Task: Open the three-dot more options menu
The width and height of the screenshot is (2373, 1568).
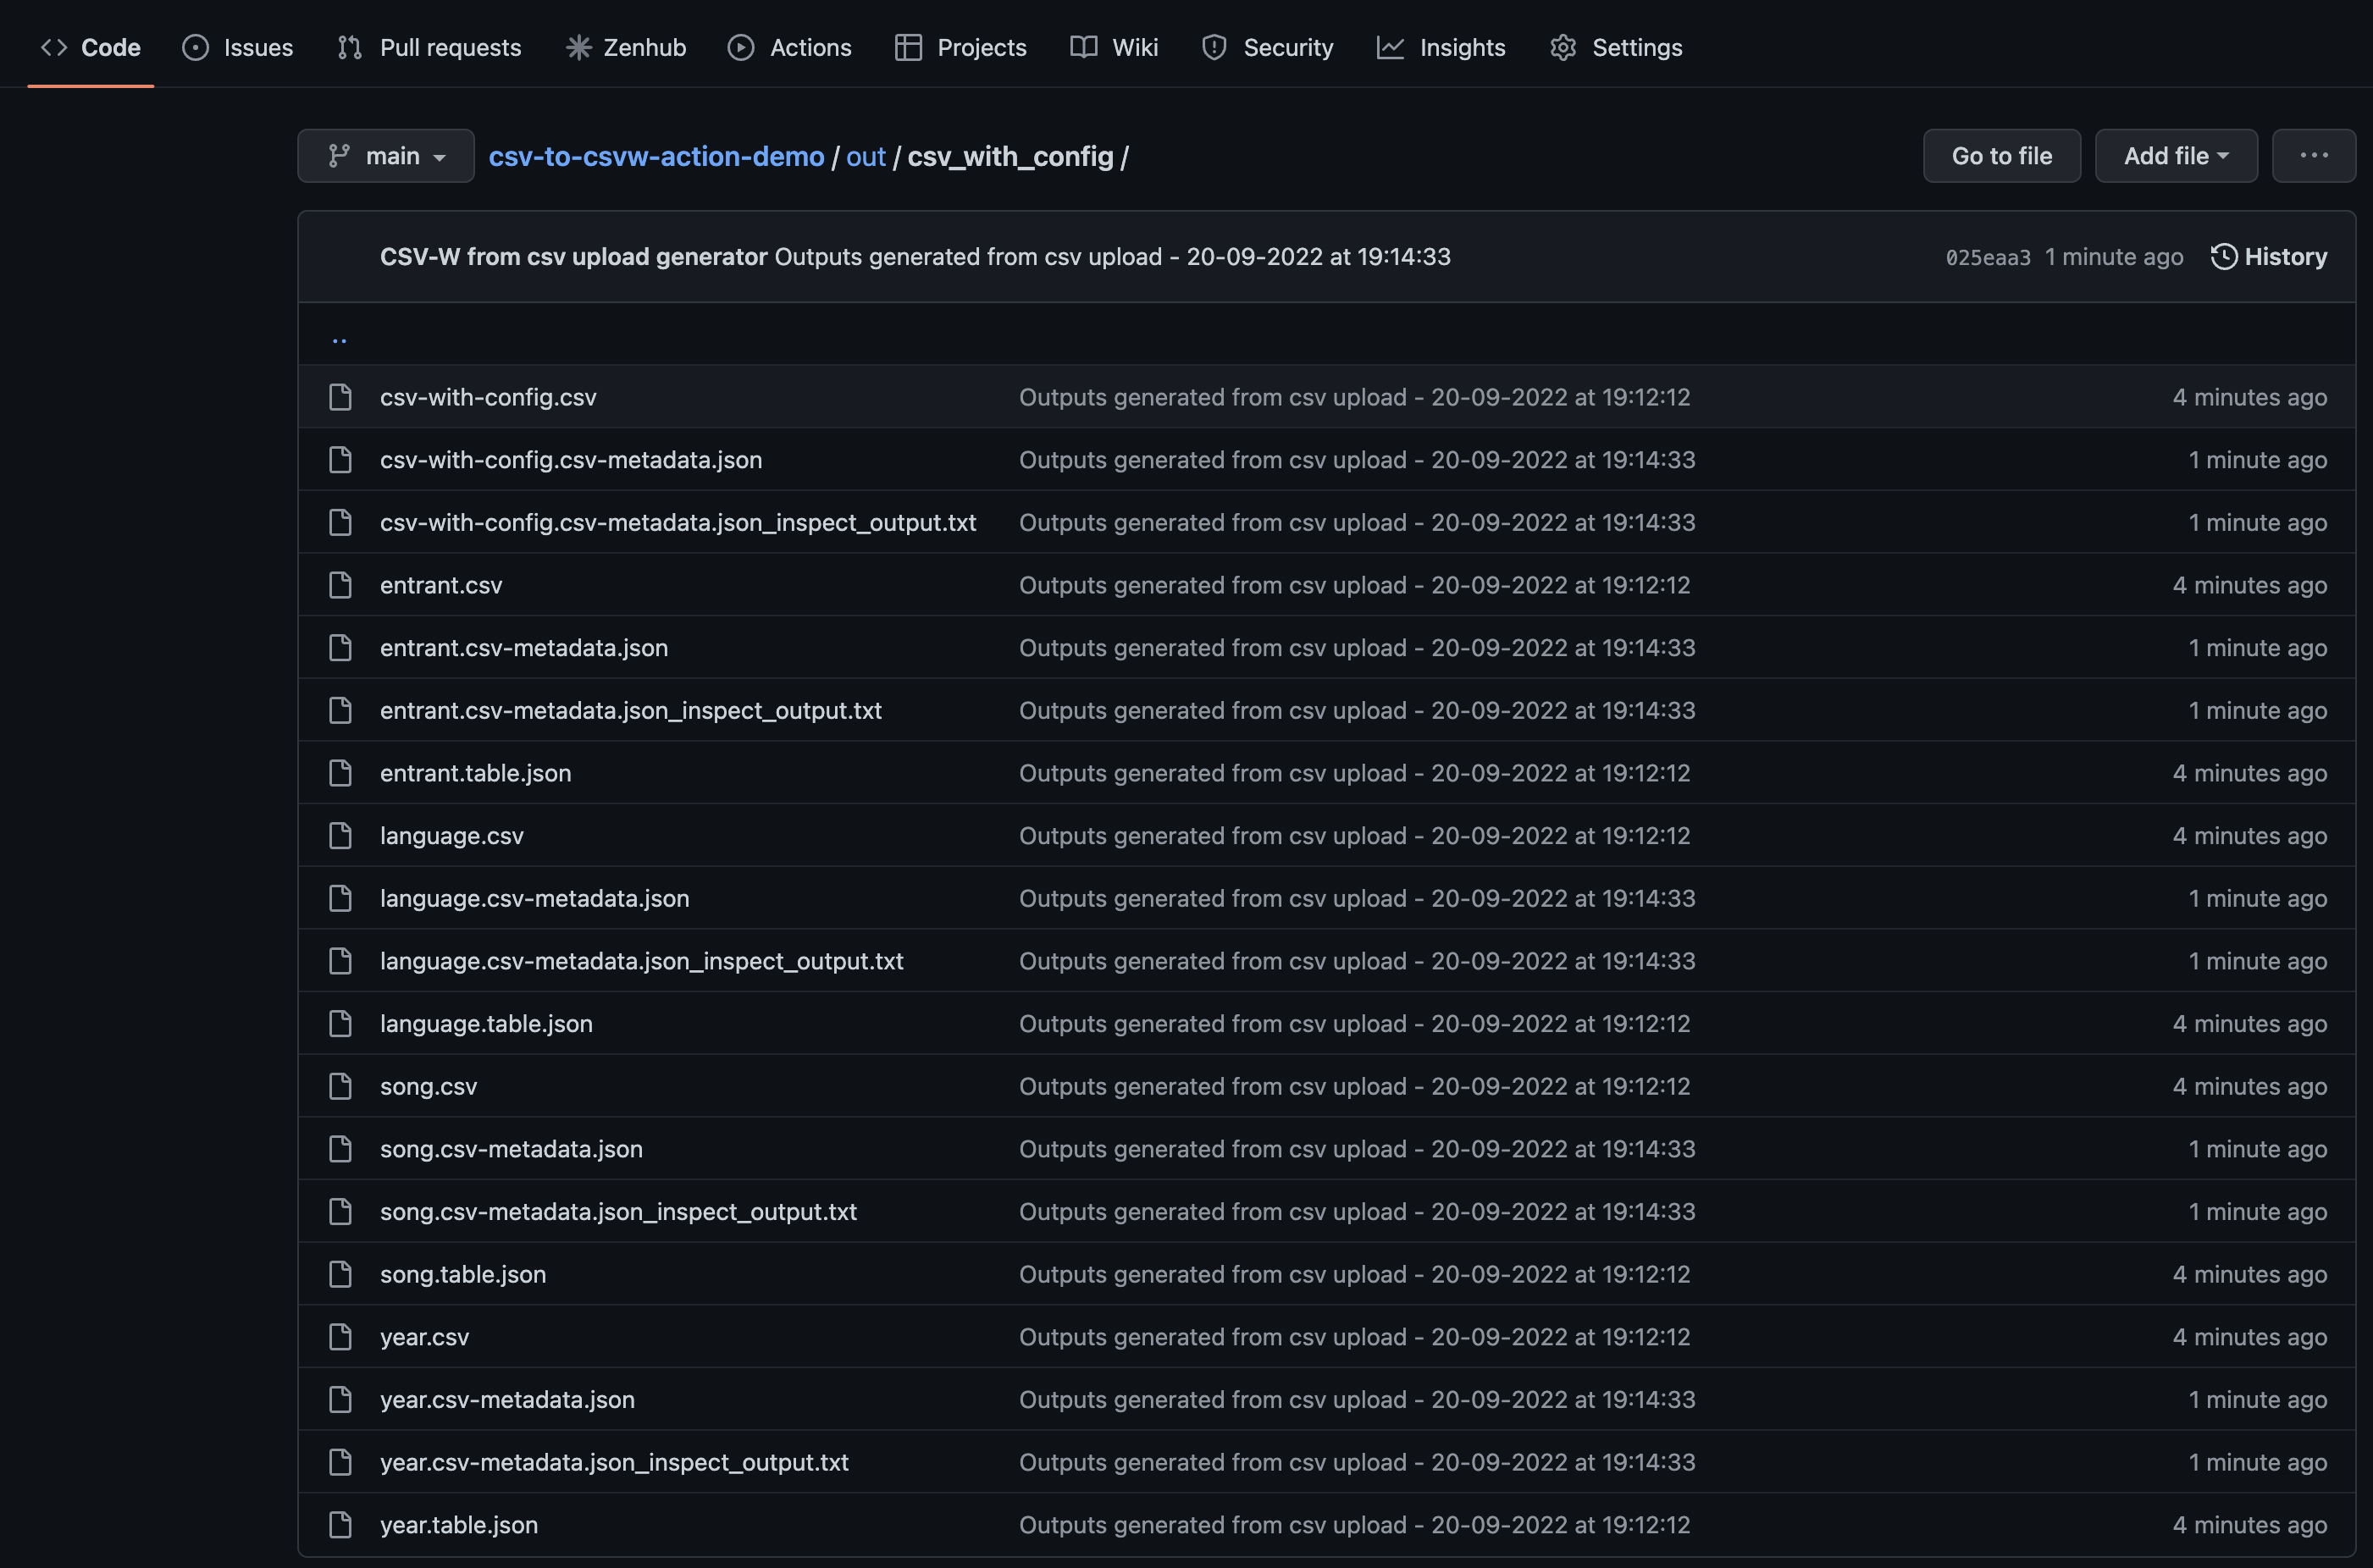Action: (x=2313, y=156)
